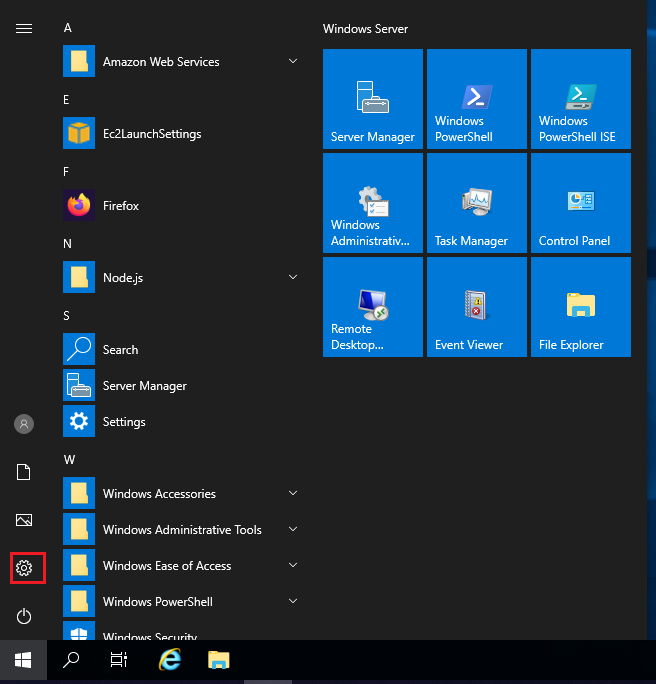
Task: Click the letter F section header
Action: (x=66, y=171)
